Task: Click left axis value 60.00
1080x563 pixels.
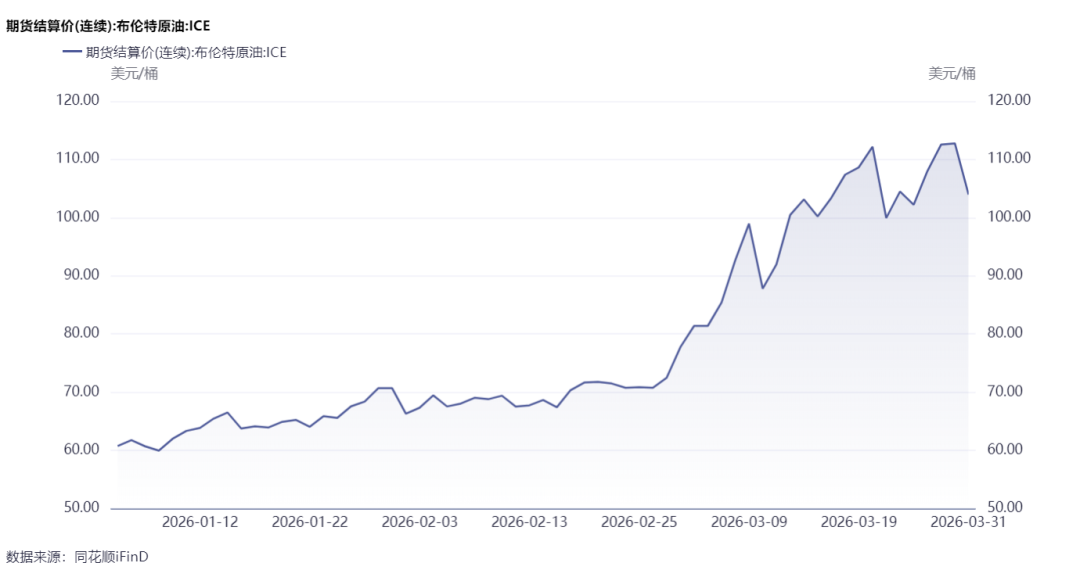Action: click(x=81, y=449)
